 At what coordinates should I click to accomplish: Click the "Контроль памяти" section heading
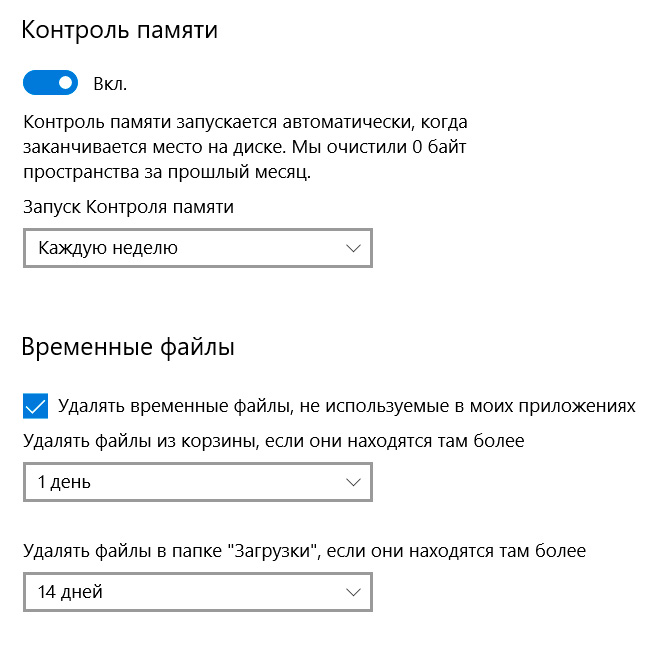pyautogui.click(x=120, y=31)
